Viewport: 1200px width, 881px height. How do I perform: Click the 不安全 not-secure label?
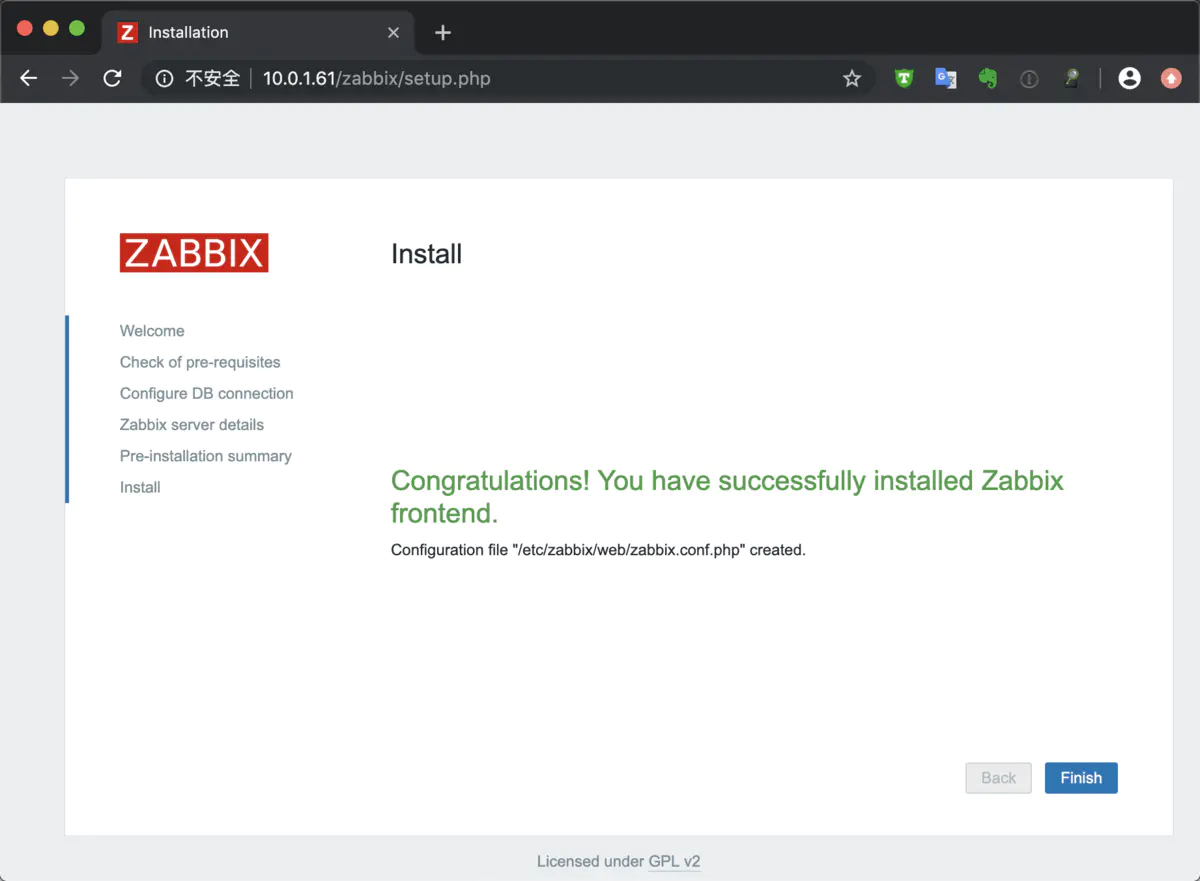[x=213, y=78]
